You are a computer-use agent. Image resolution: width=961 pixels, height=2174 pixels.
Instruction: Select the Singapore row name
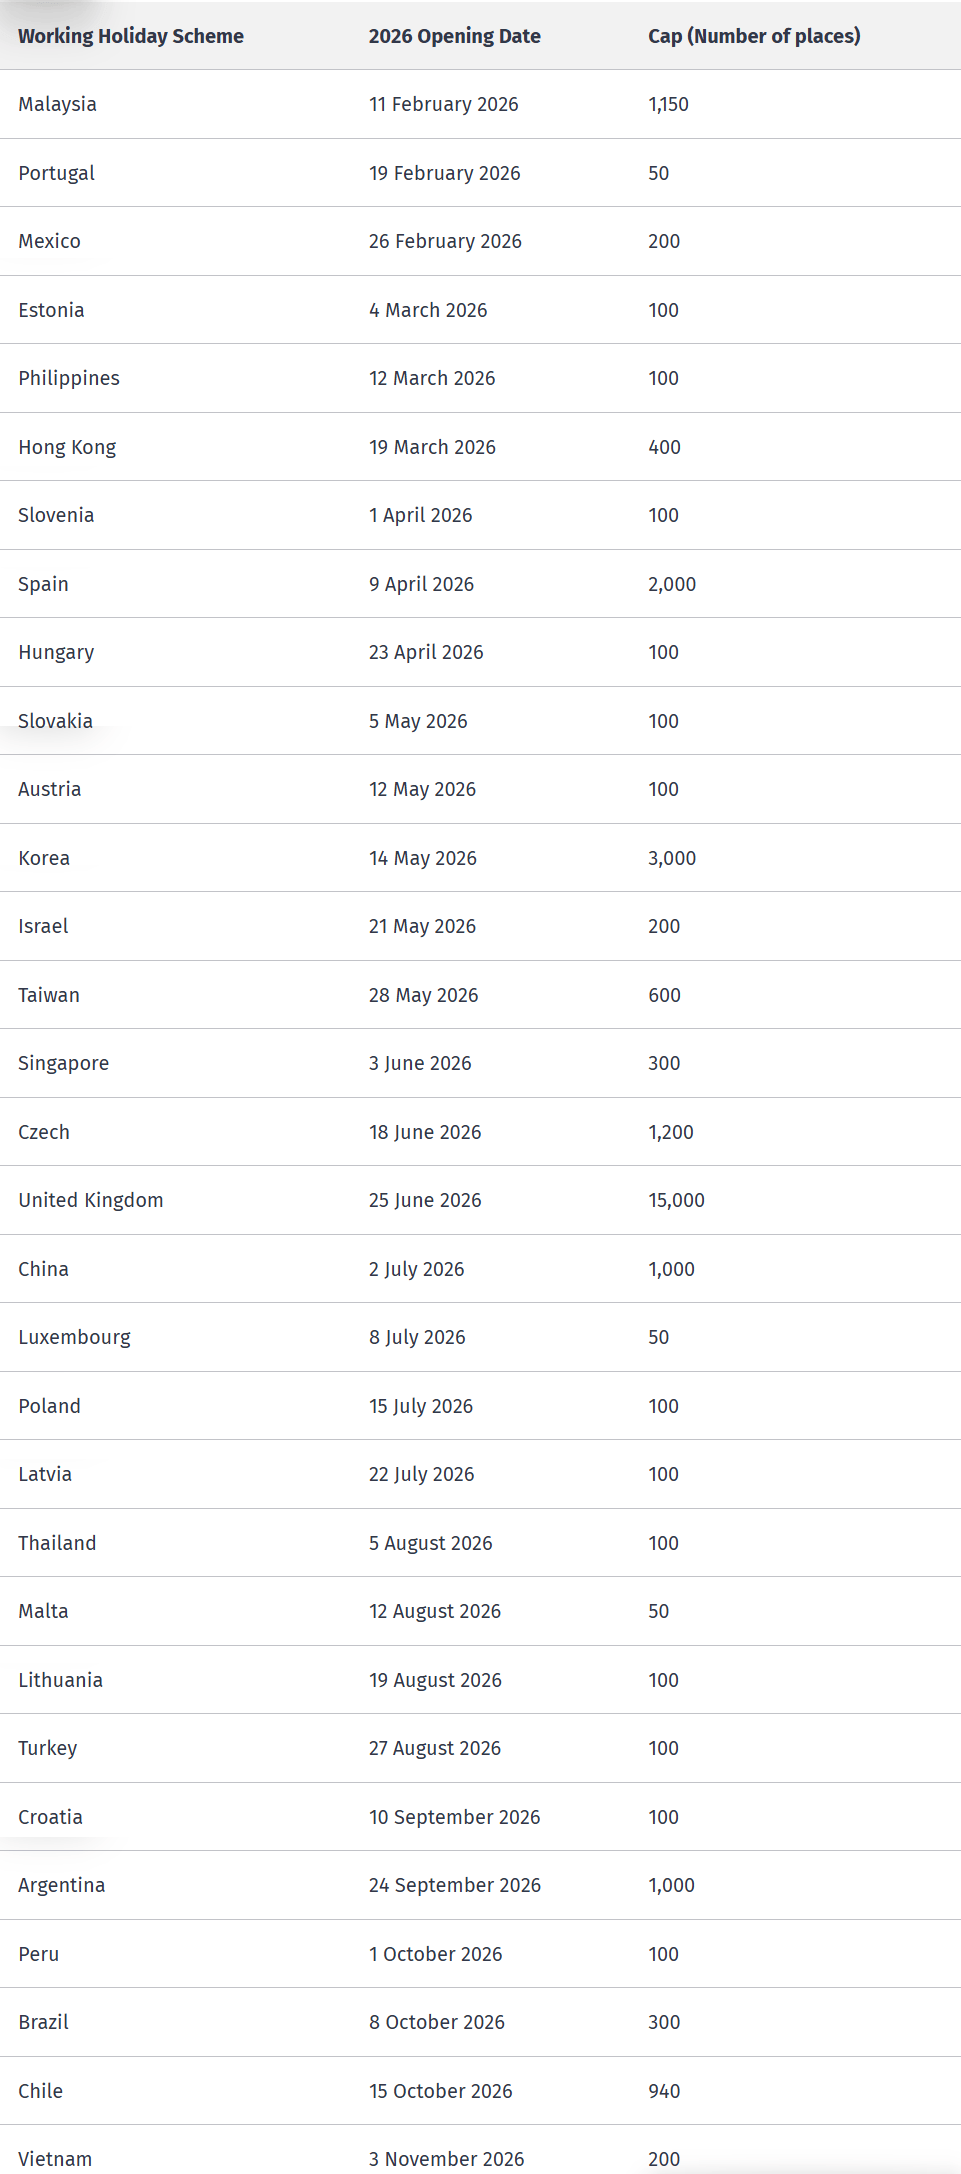(63, 1063)
